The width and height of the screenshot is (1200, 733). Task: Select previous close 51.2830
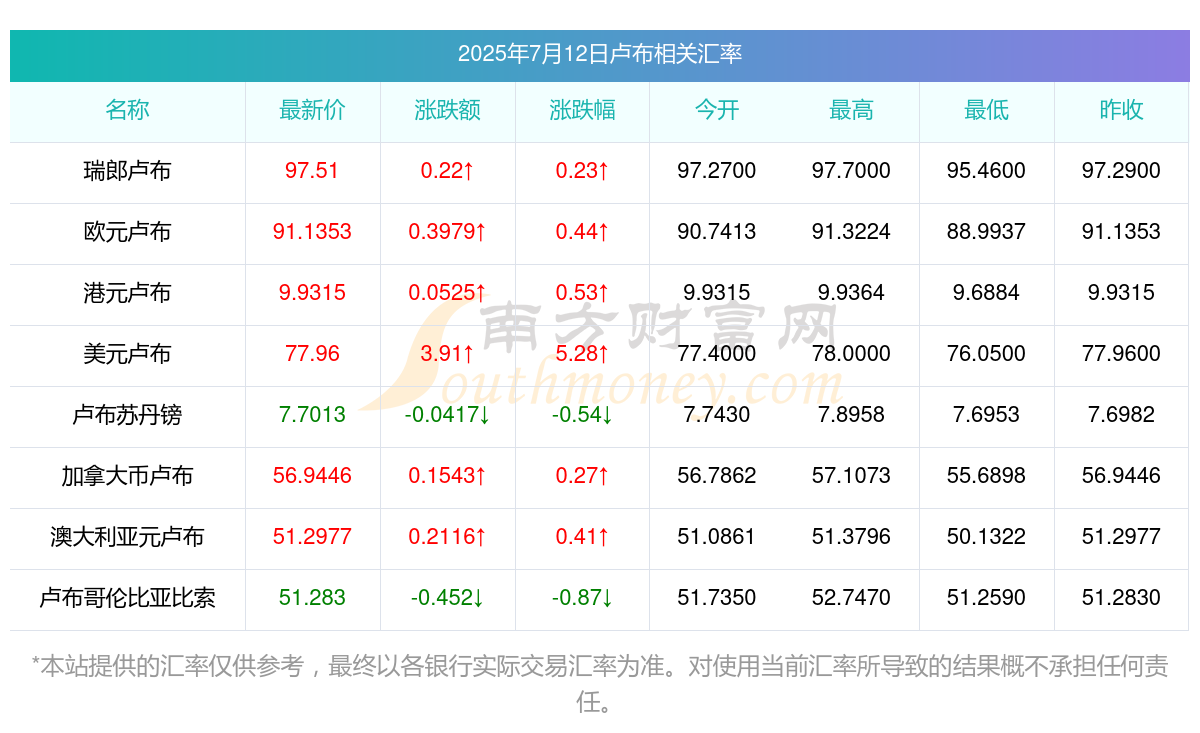point(1121,598)
